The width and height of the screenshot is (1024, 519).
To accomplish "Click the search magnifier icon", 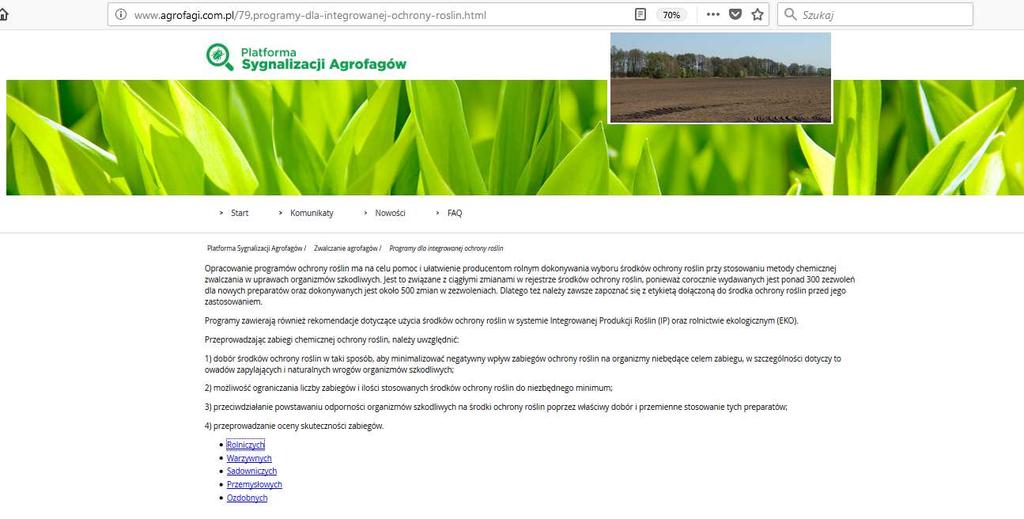I will (x=790, y=14).
